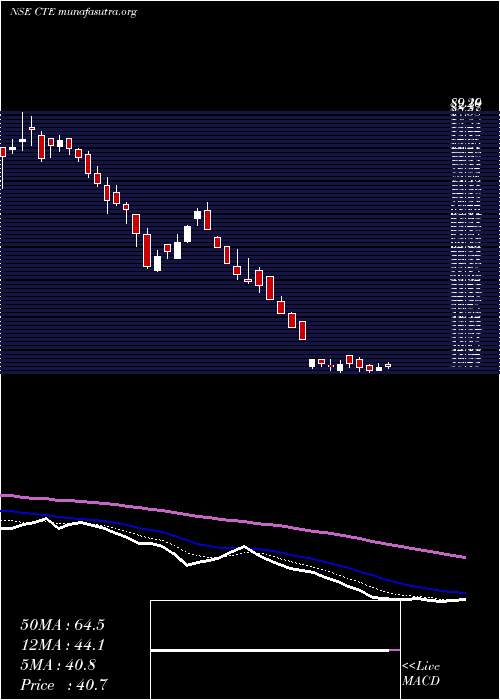Viewport: 500px width, 700px height.
Task: Click the topmost price axis label
Action: pyautogui.click(x=465, y=103)
